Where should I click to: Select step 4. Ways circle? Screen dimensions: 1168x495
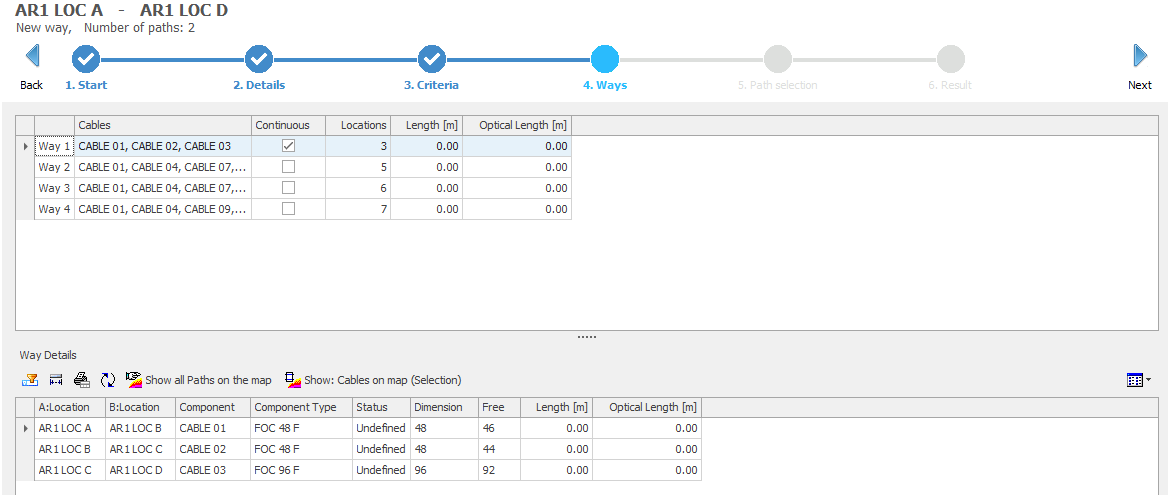(605, 58)
